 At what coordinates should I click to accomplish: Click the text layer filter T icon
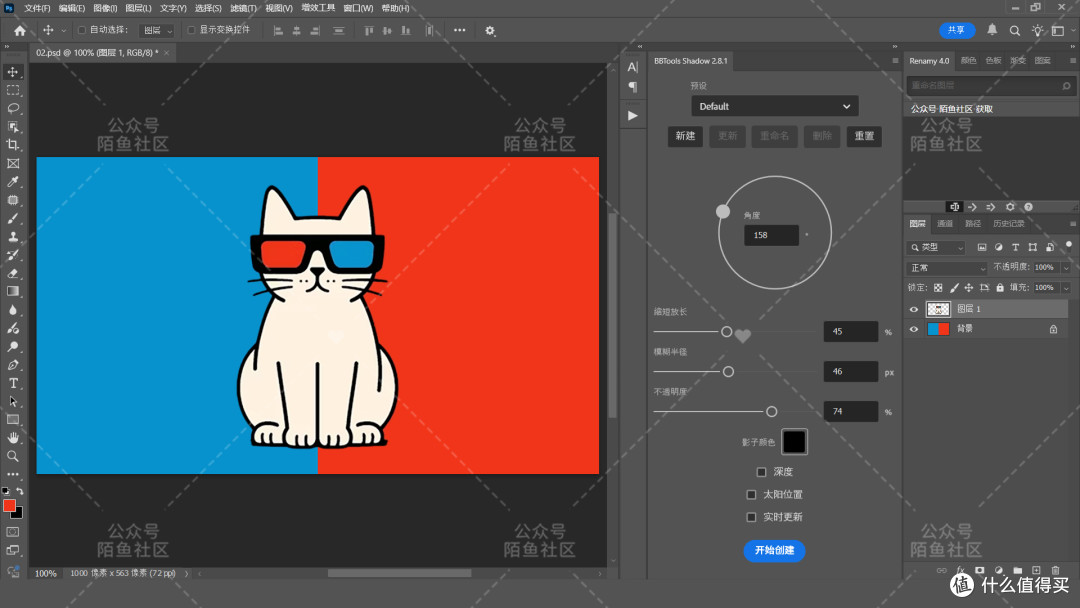1015,247
